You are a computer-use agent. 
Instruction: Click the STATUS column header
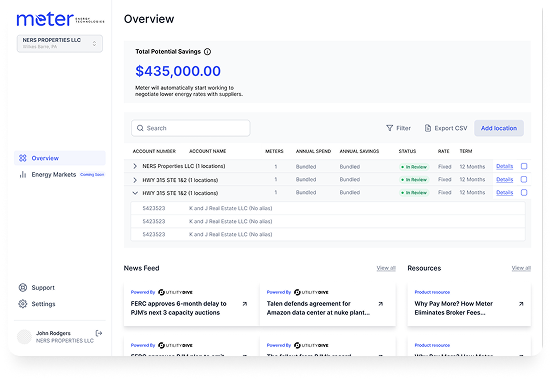click(x=407, y=151)
